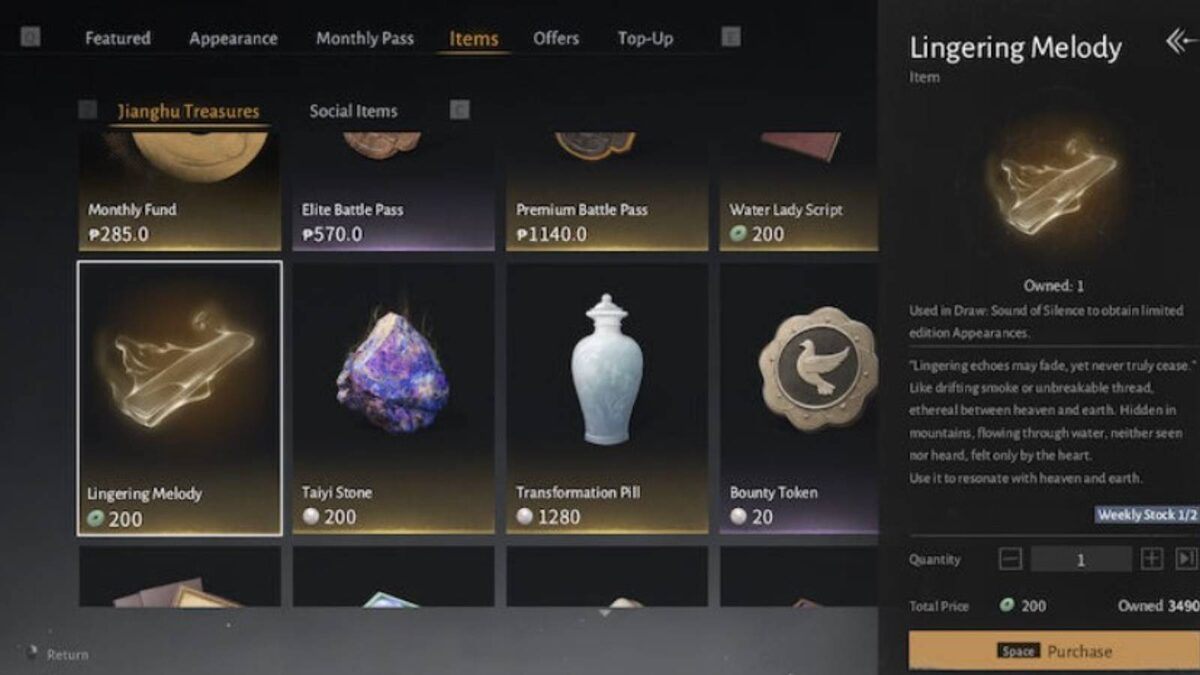
Task: Open the Appearance tab
Action: tap(233, 39)
